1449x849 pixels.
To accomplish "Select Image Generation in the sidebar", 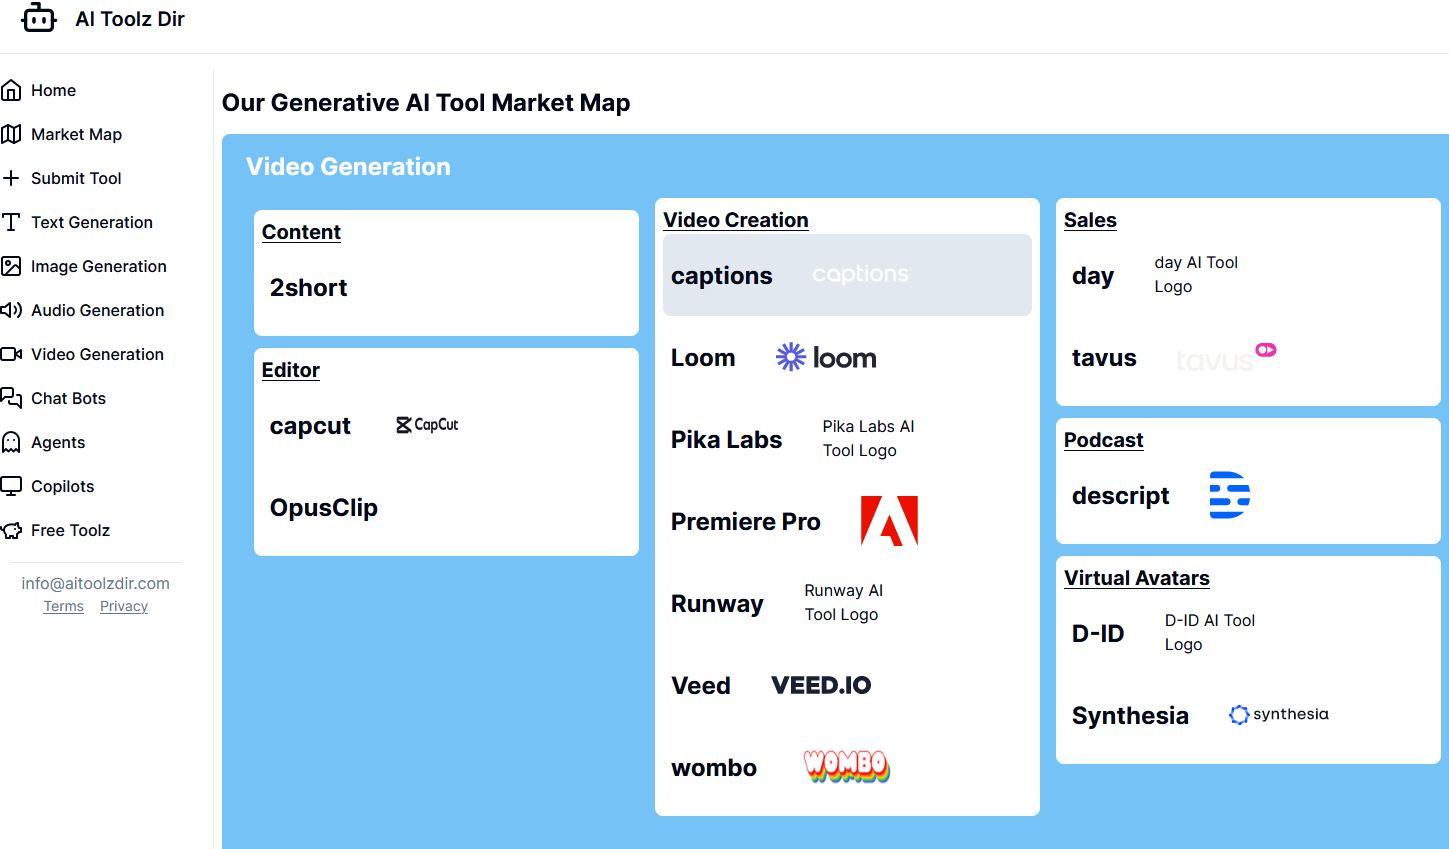I will 99,266.
